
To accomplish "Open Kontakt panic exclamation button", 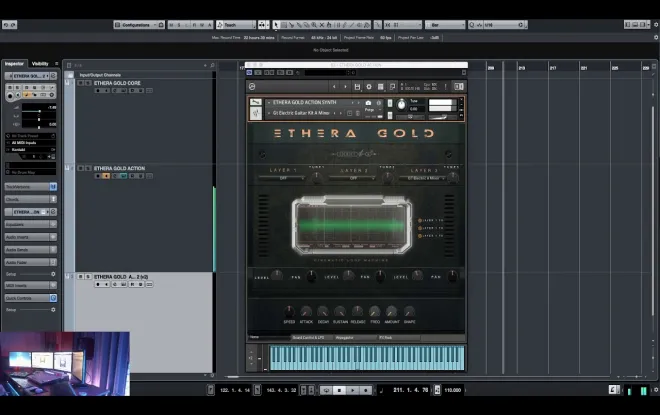I will point(445,87).
